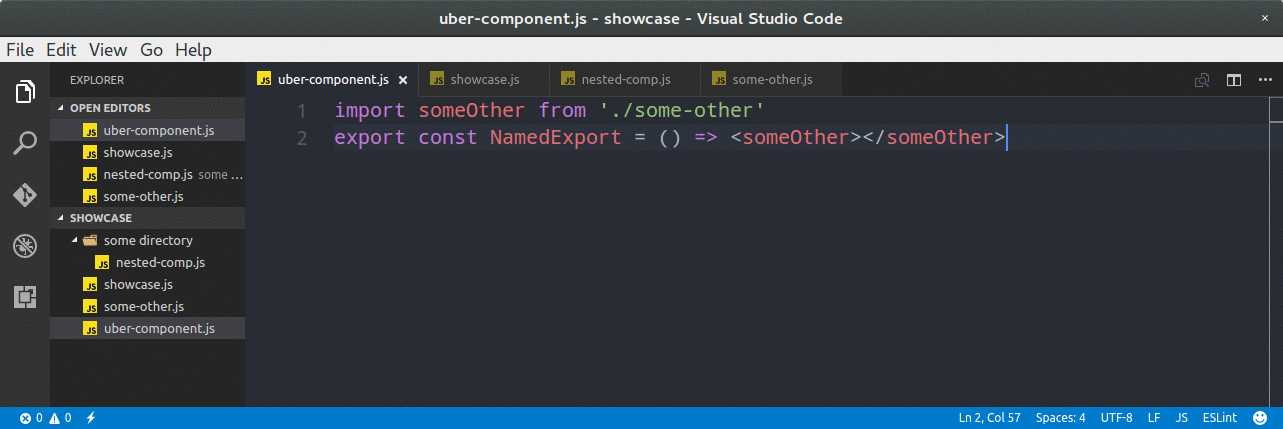1283x429 pixels.
Task: Open the Extensions view in activity bar
Action: click(x=25, y=296)
